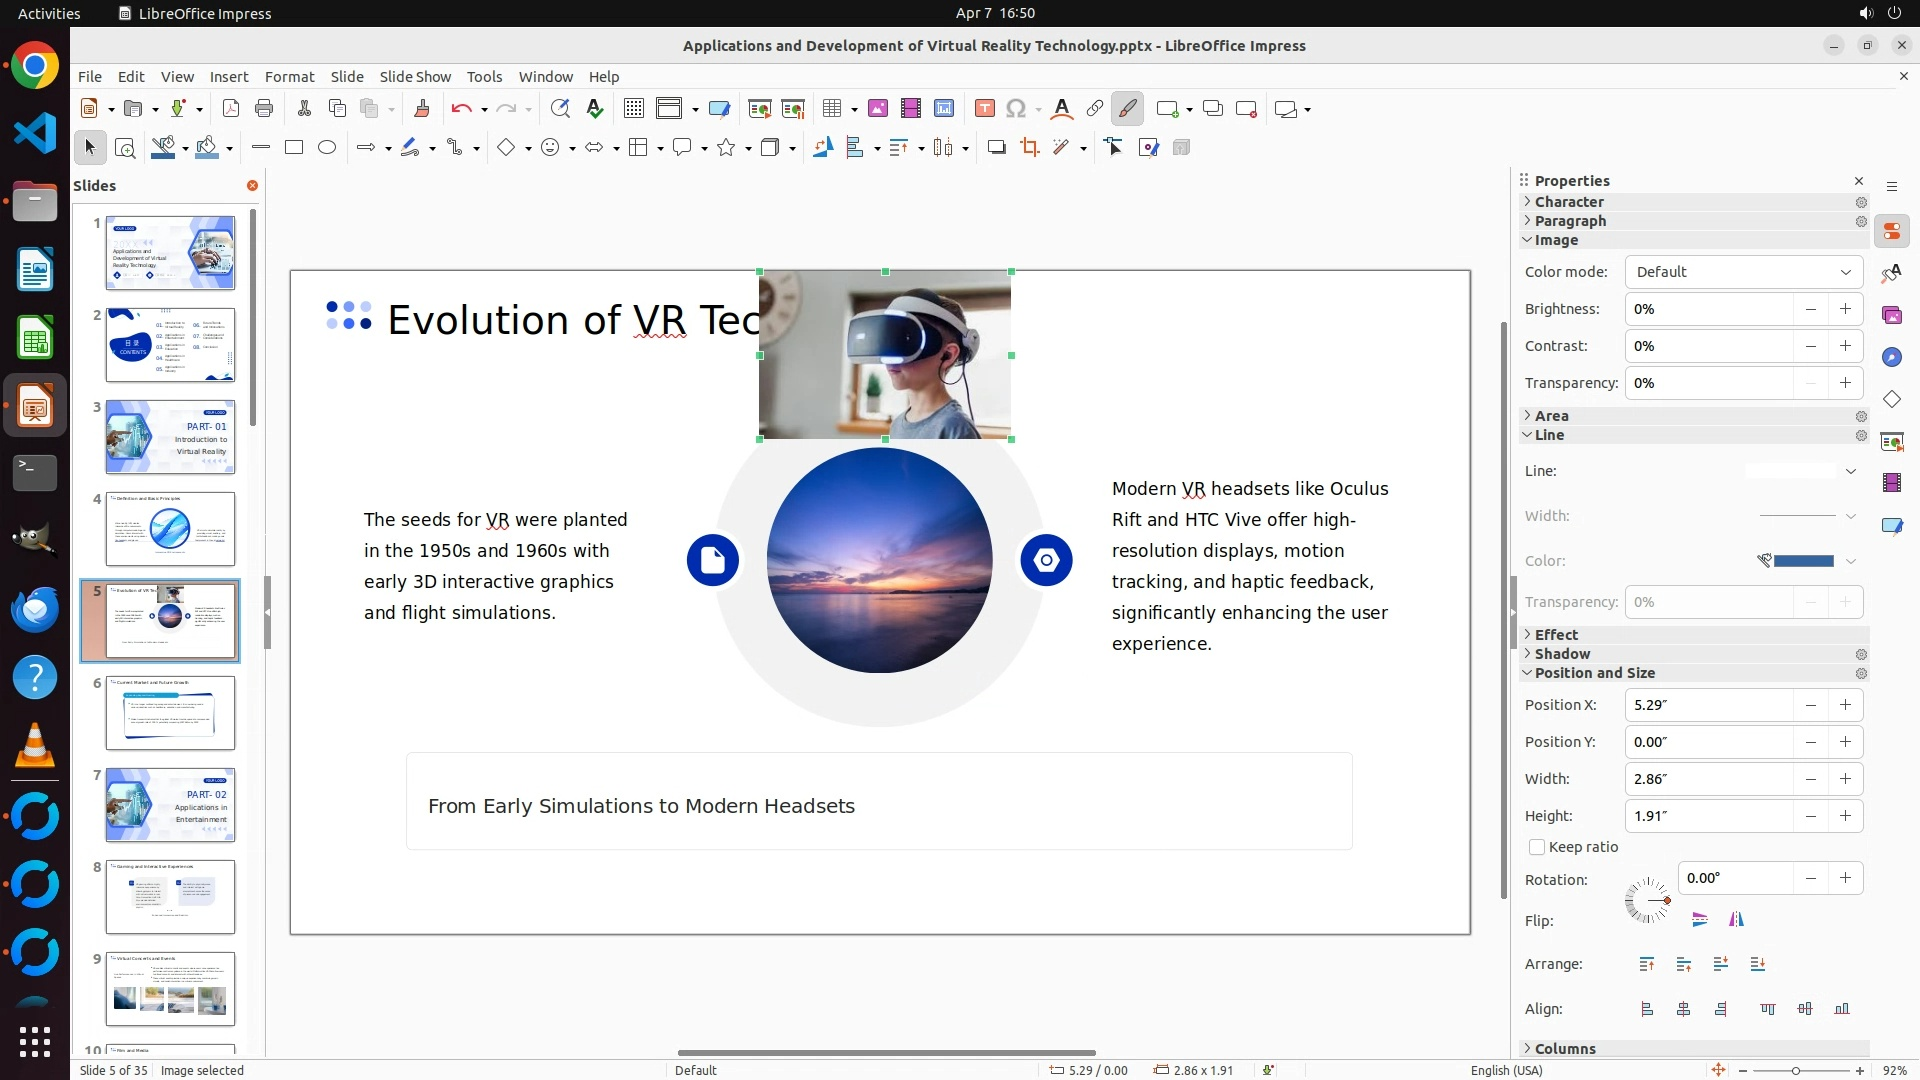Screen dimensions: 1920x1080
Task: Open the Color mode dropdown
Action: click(x=1743, y=272)
